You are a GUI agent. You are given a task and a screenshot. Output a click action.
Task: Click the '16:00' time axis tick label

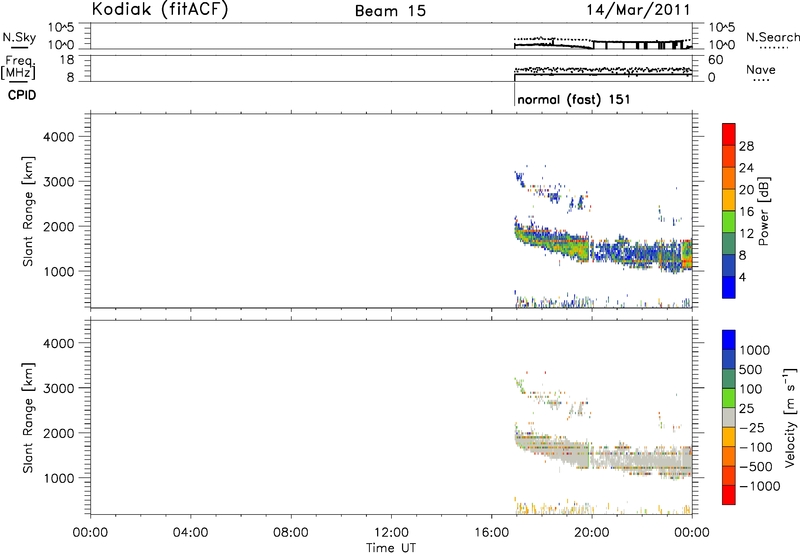point(491,533)
